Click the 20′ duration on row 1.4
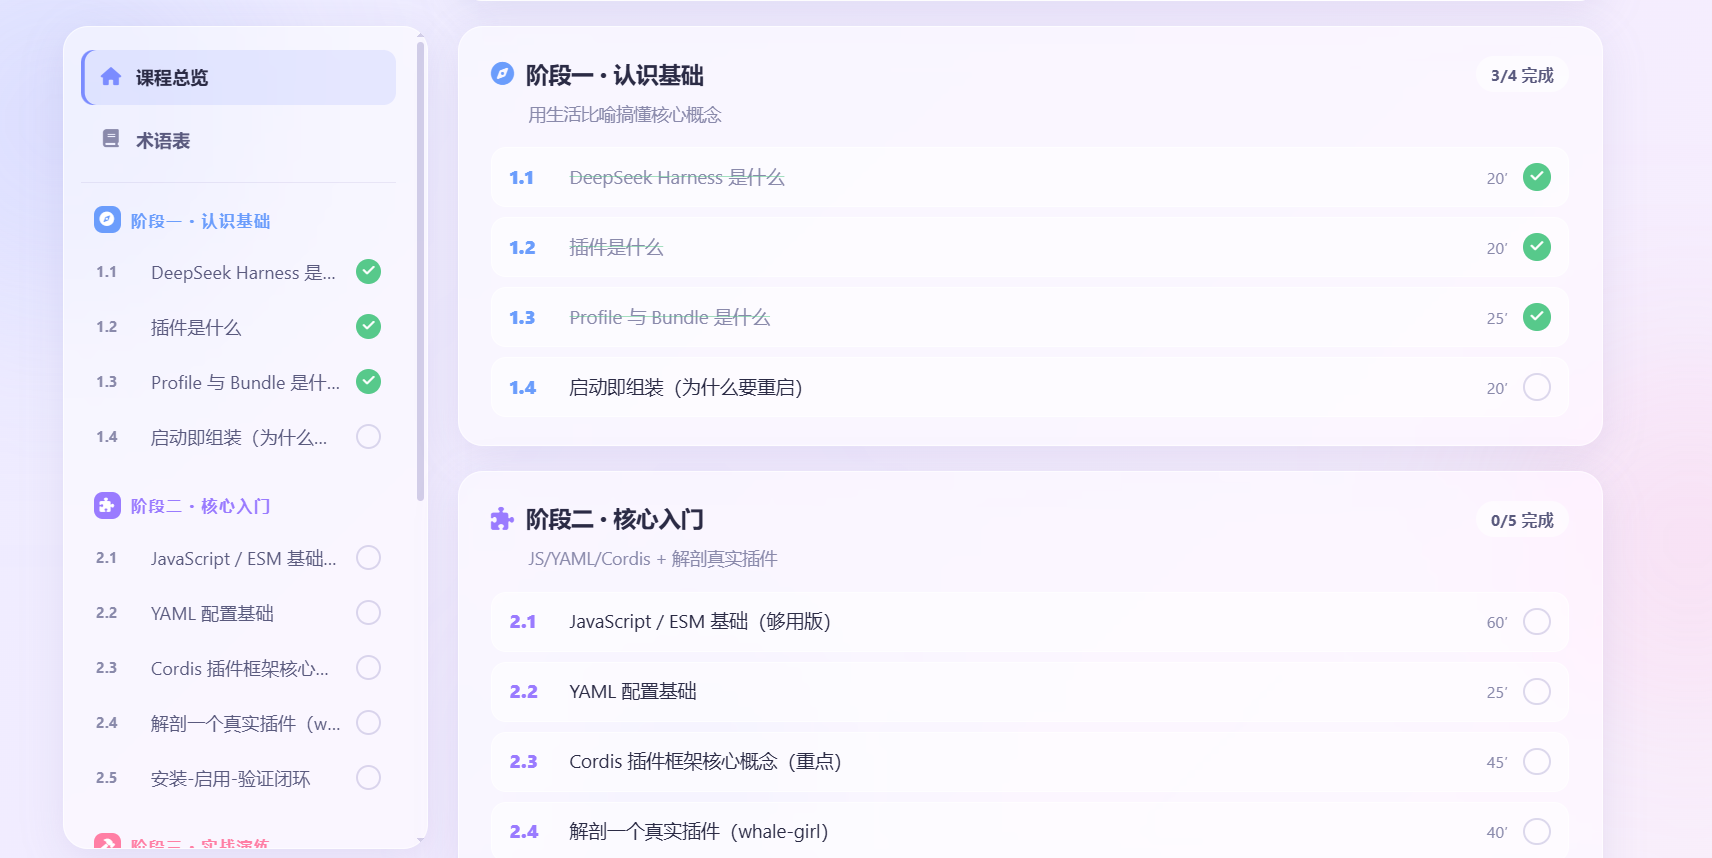This screenshot has width=1712, height=858. click(1497, 388)
